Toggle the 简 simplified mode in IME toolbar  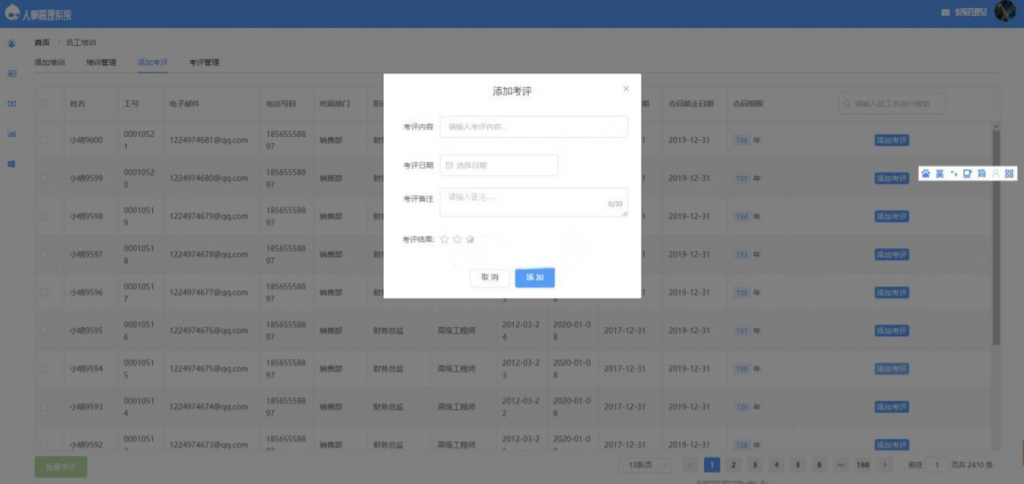(982, 174)
